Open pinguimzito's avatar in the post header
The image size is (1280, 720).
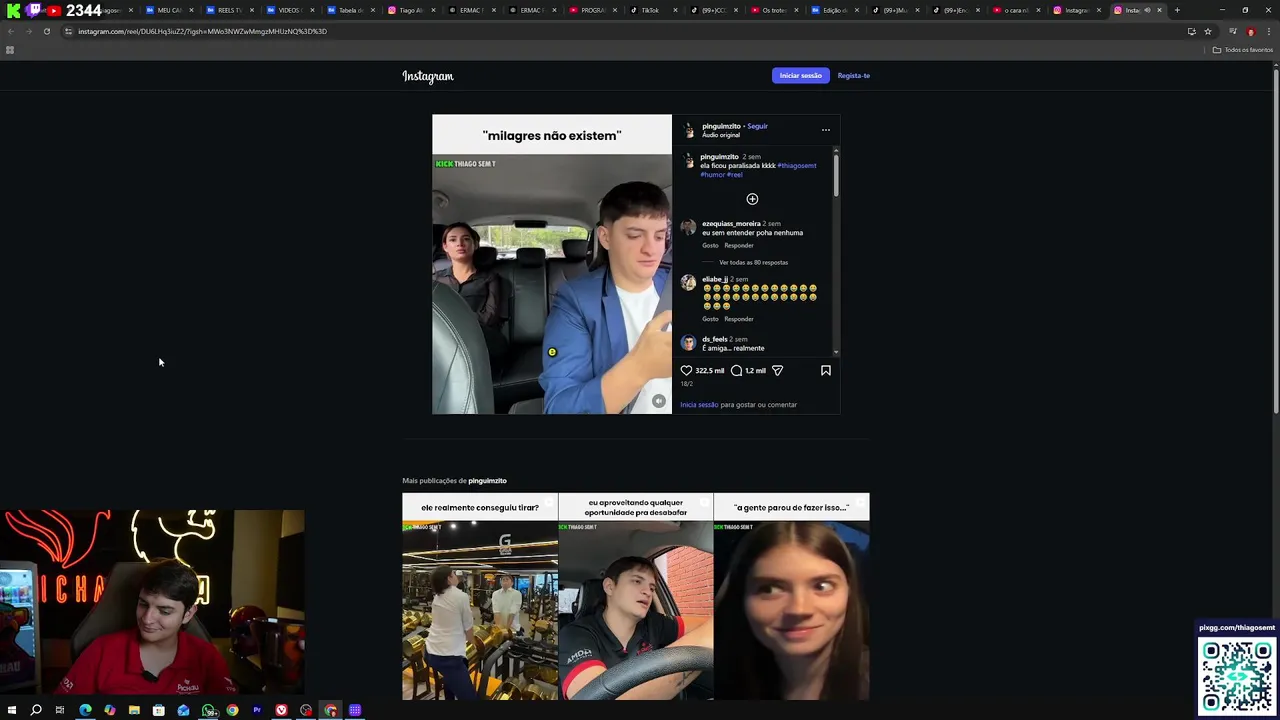[689, 130]
